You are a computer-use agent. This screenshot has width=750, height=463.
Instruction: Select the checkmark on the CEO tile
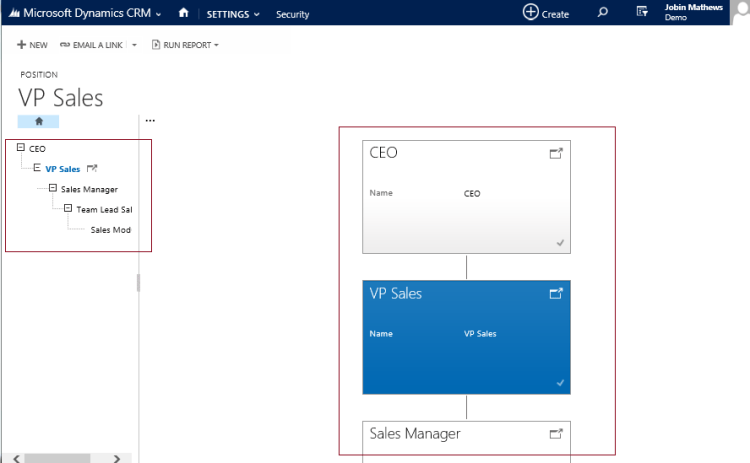click(560, 243)
